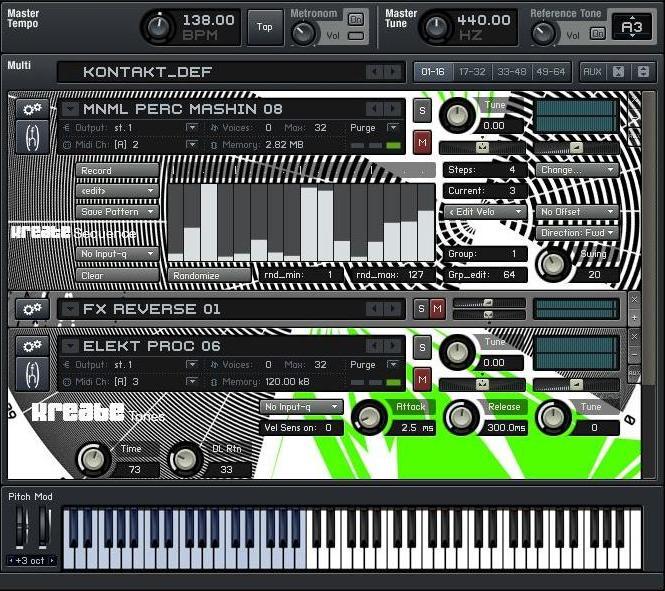This screenshot has width=665, height=591.
Task: Select previous instrument for ELEKT PROC 06
Action: point(374,346)
